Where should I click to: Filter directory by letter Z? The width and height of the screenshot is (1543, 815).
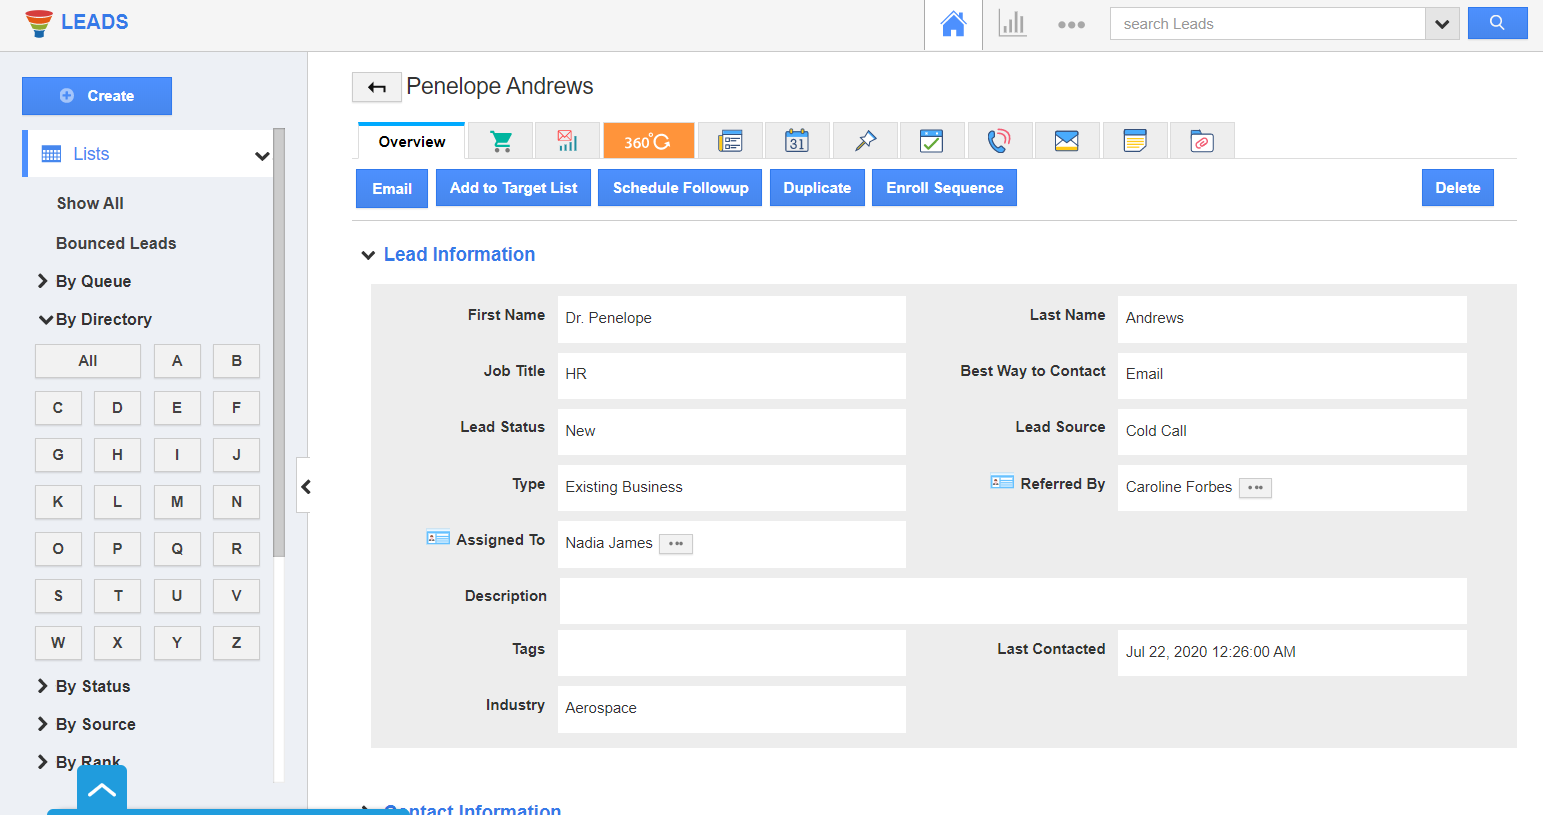(x=236, y=643)
